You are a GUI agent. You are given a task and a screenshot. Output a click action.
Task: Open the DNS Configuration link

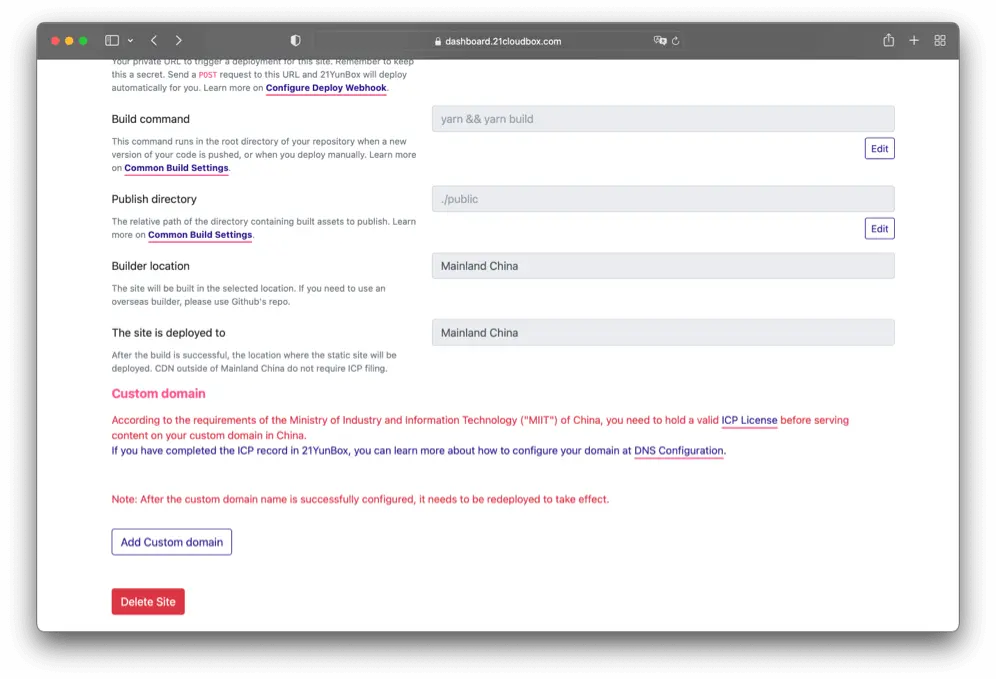[x=678, y=451]
